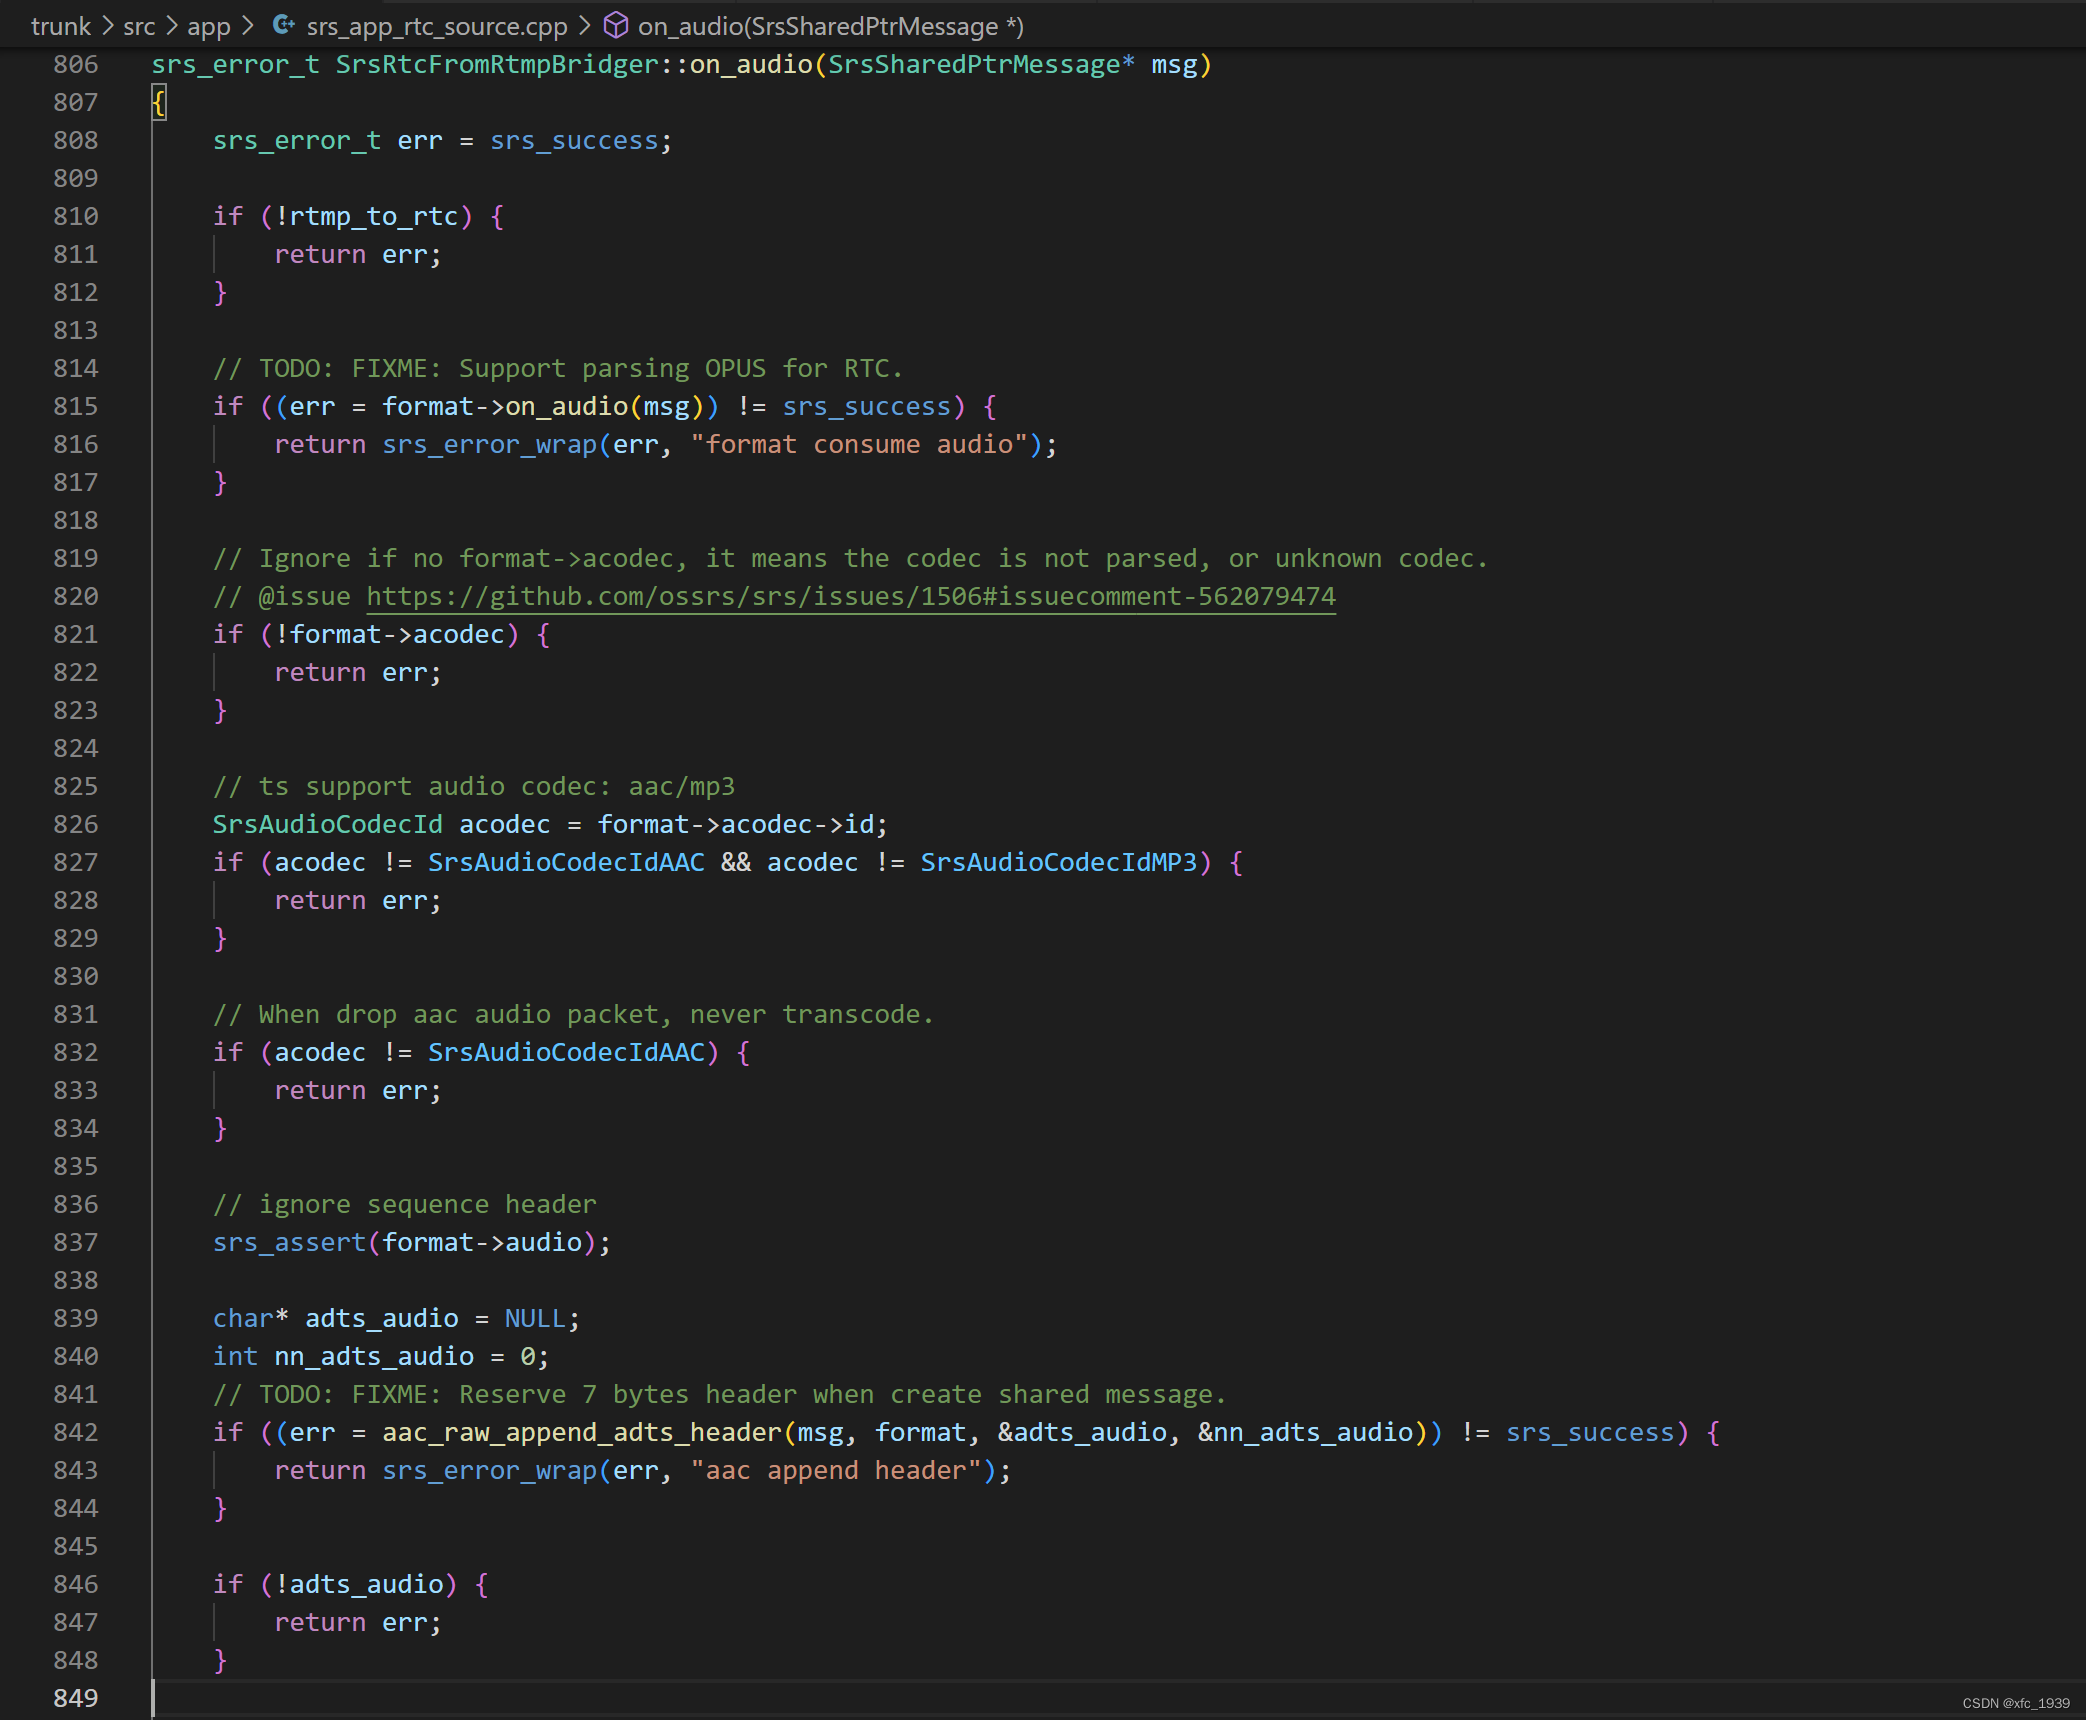This screenshot has width=2086, height=1720.
Task: Click the opening brace on line 807
Action: pos(159,102)
